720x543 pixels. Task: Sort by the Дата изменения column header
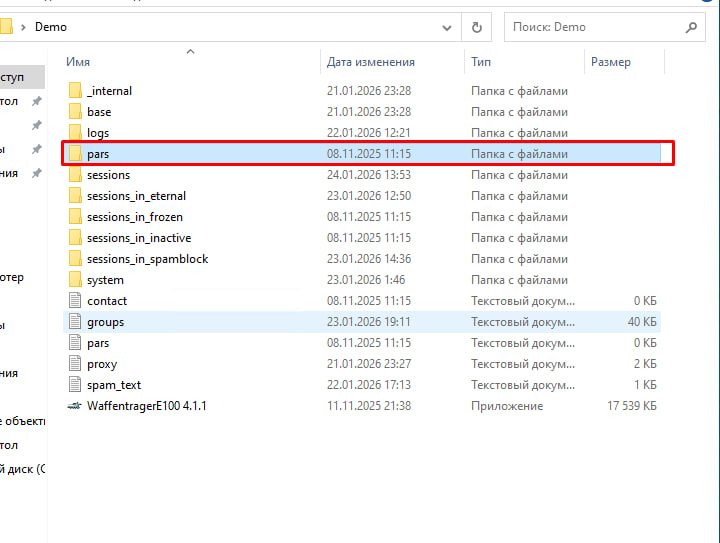click(x=370, y=62)
